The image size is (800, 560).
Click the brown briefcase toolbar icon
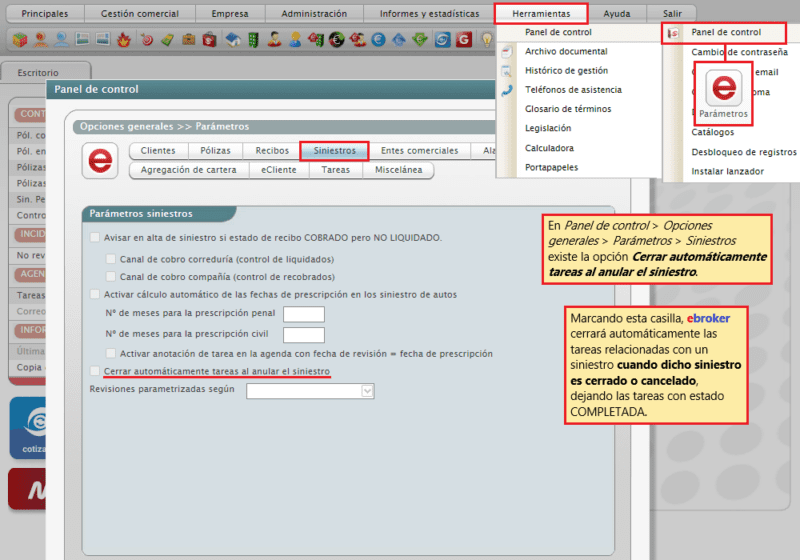[189, 39]
